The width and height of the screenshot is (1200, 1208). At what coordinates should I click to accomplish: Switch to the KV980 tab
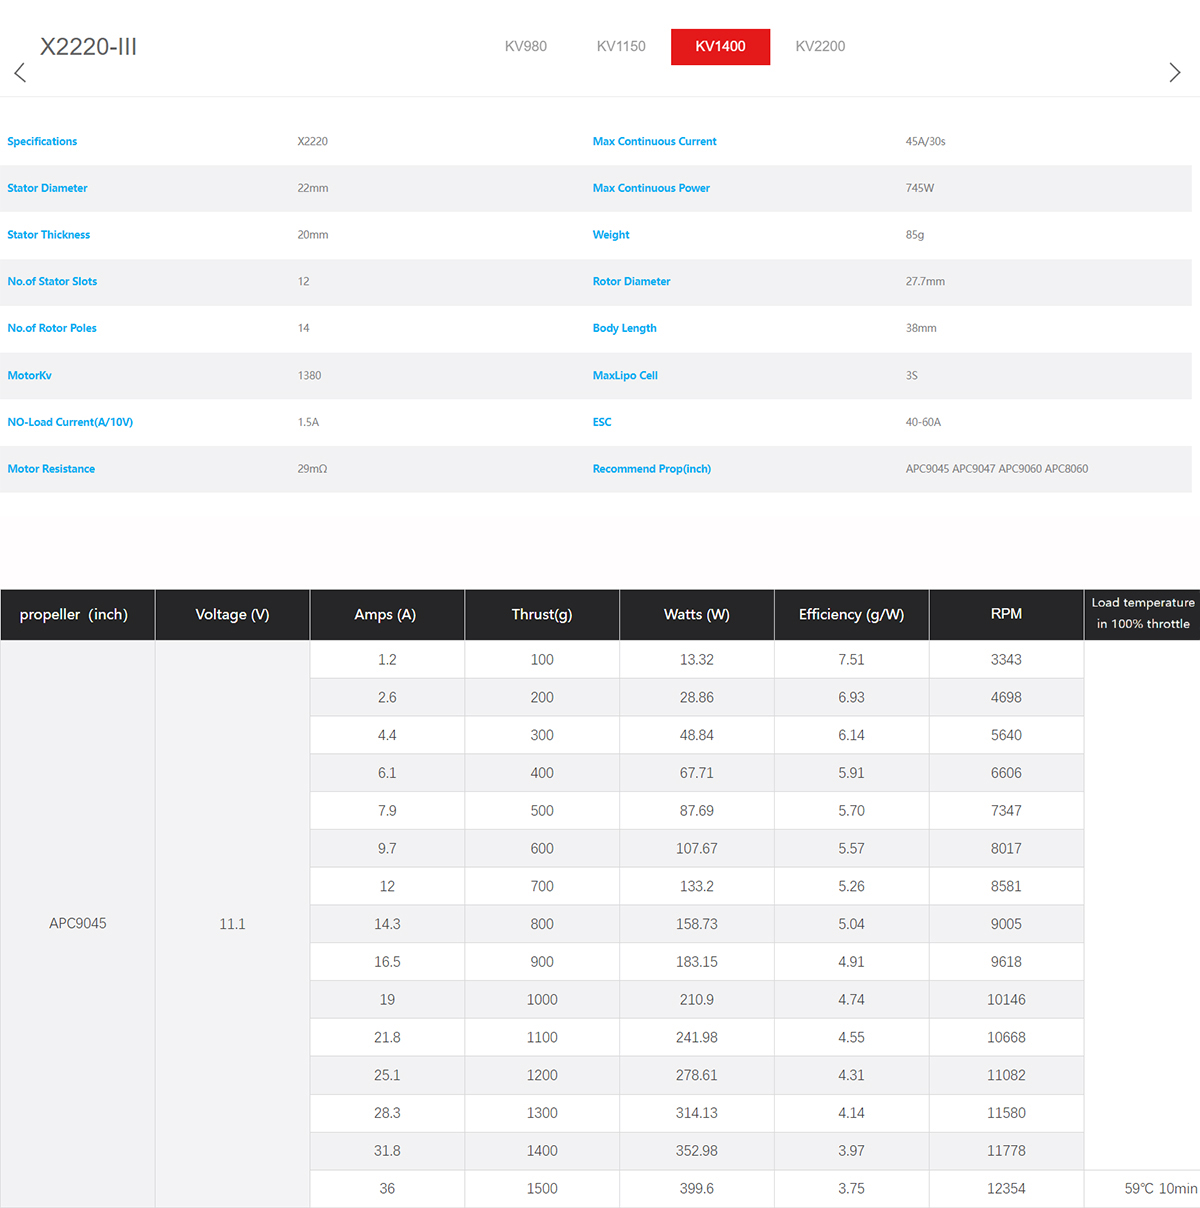click(x=525, y=46)
